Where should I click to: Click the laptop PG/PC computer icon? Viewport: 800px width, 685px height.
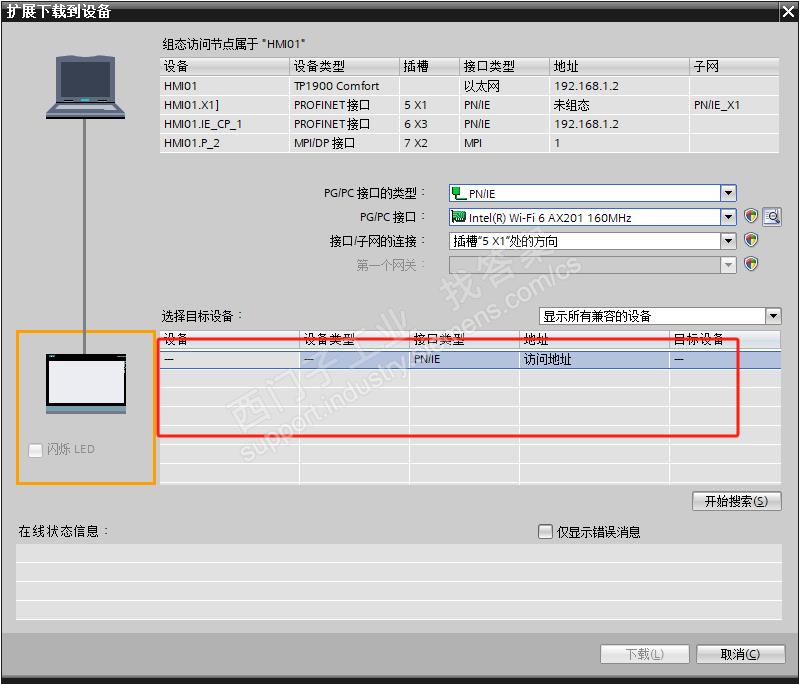85,87
